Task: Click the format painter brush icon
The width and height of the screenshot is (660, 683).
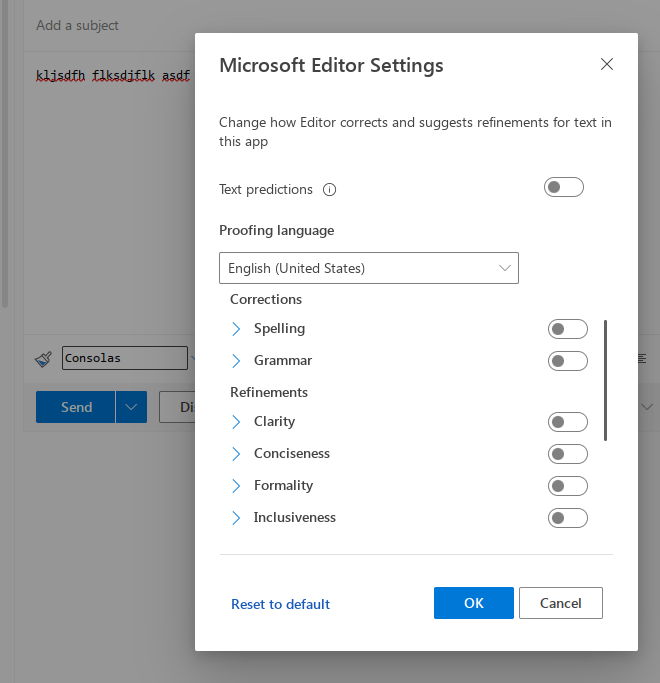Action: [x=43, y=359]
